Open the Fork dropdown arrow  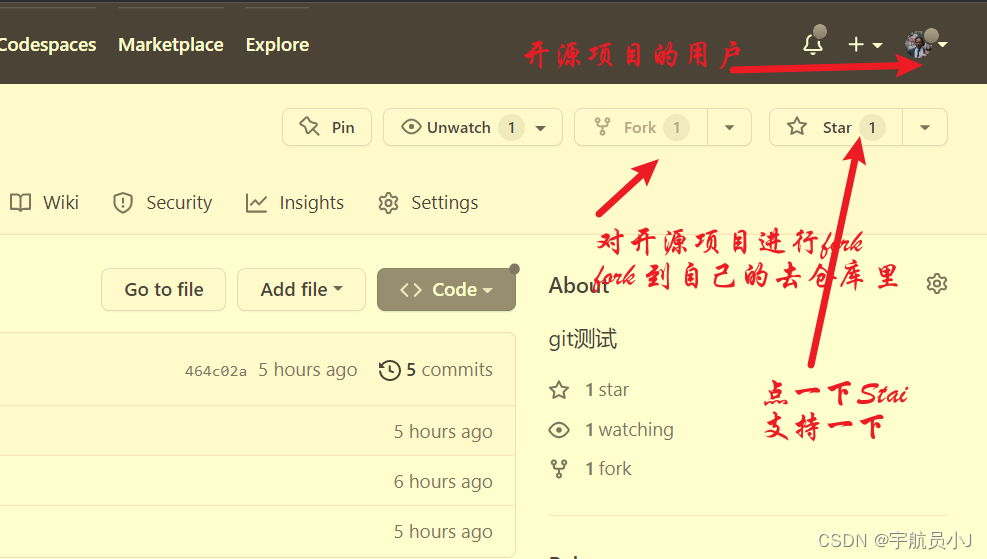click(x=730, y=127)
